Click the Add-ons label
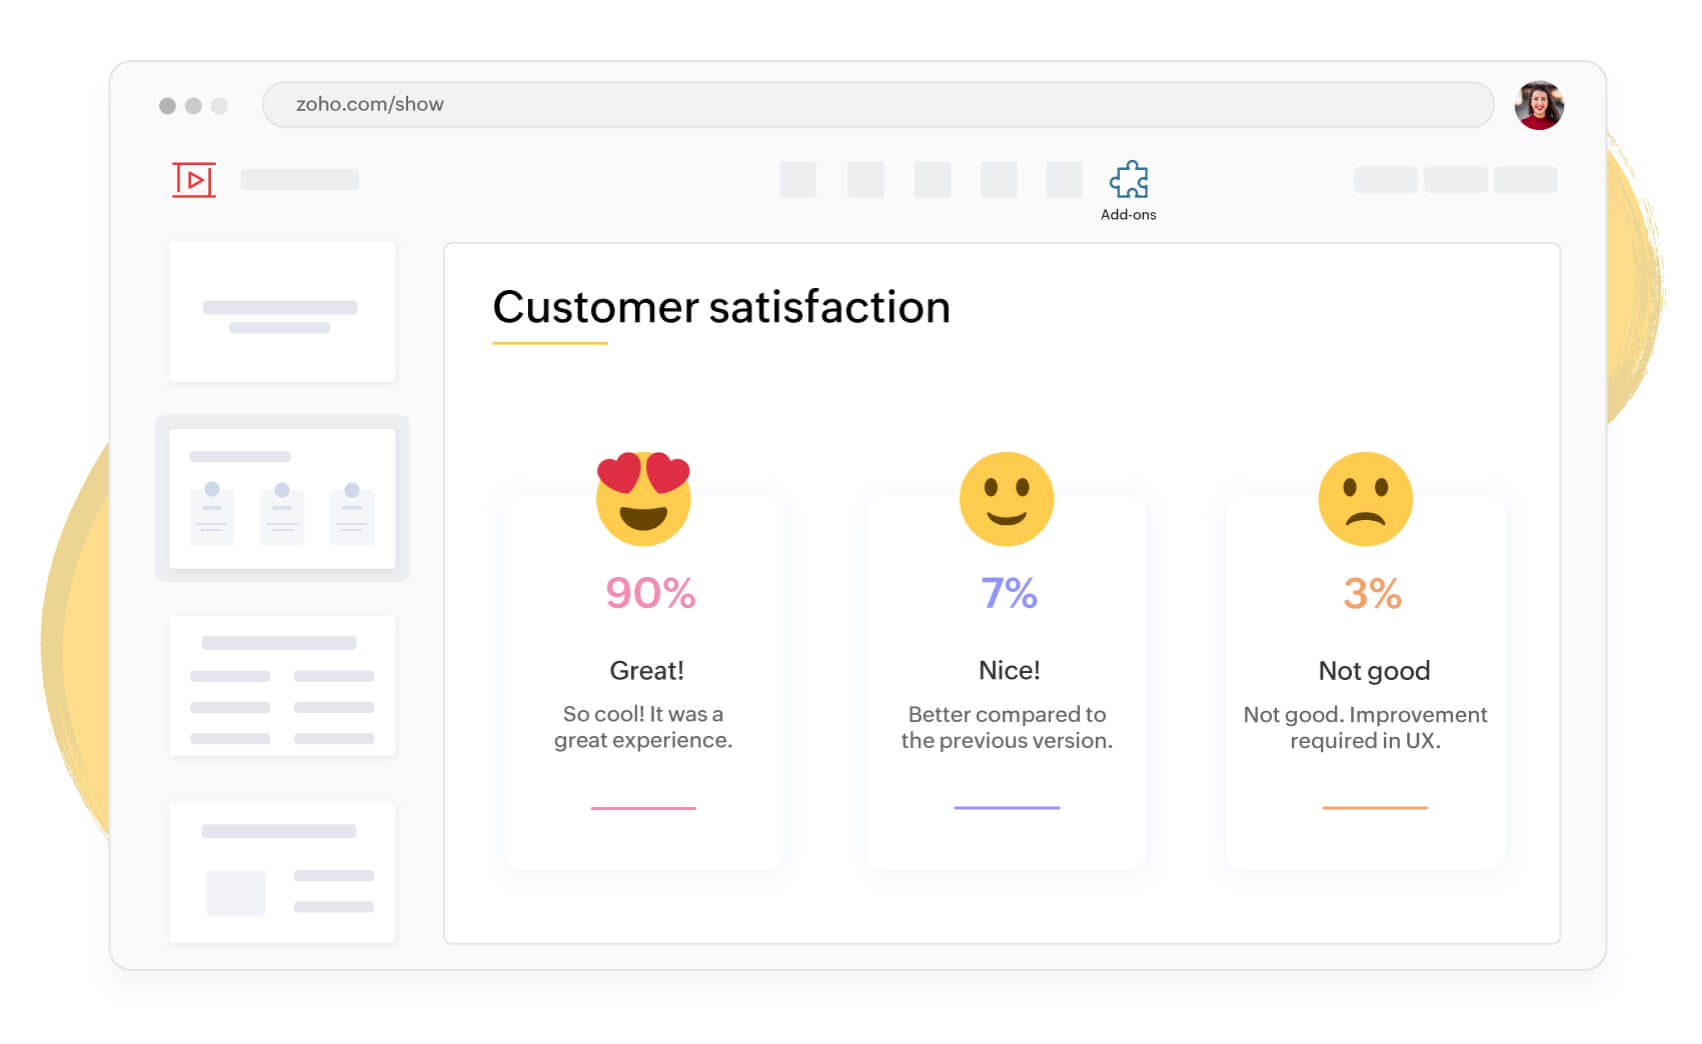Image resolution: width=1702 pixels, height=1044 pixels. (1128, 214)
